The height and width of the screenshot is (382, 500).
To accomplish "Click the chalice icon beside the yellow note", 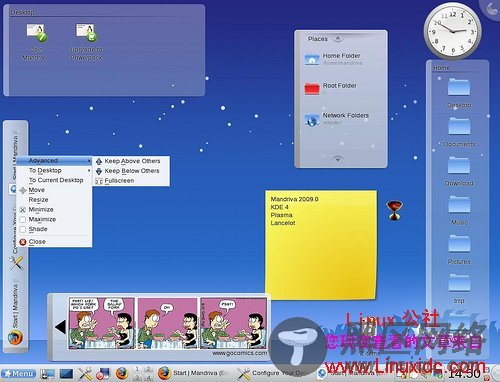I will tap(394, 210).
